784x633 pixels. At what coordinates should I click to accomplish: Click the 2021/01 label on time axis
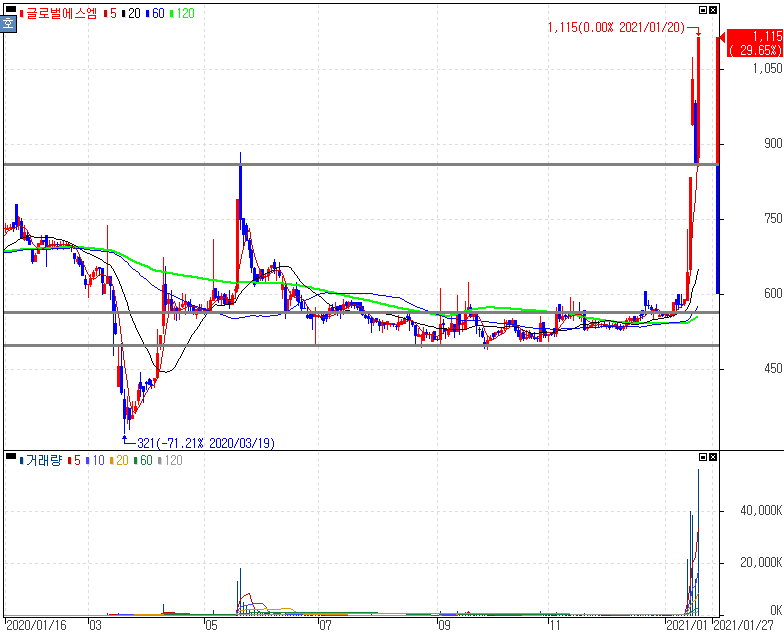[x=687, y=626]
